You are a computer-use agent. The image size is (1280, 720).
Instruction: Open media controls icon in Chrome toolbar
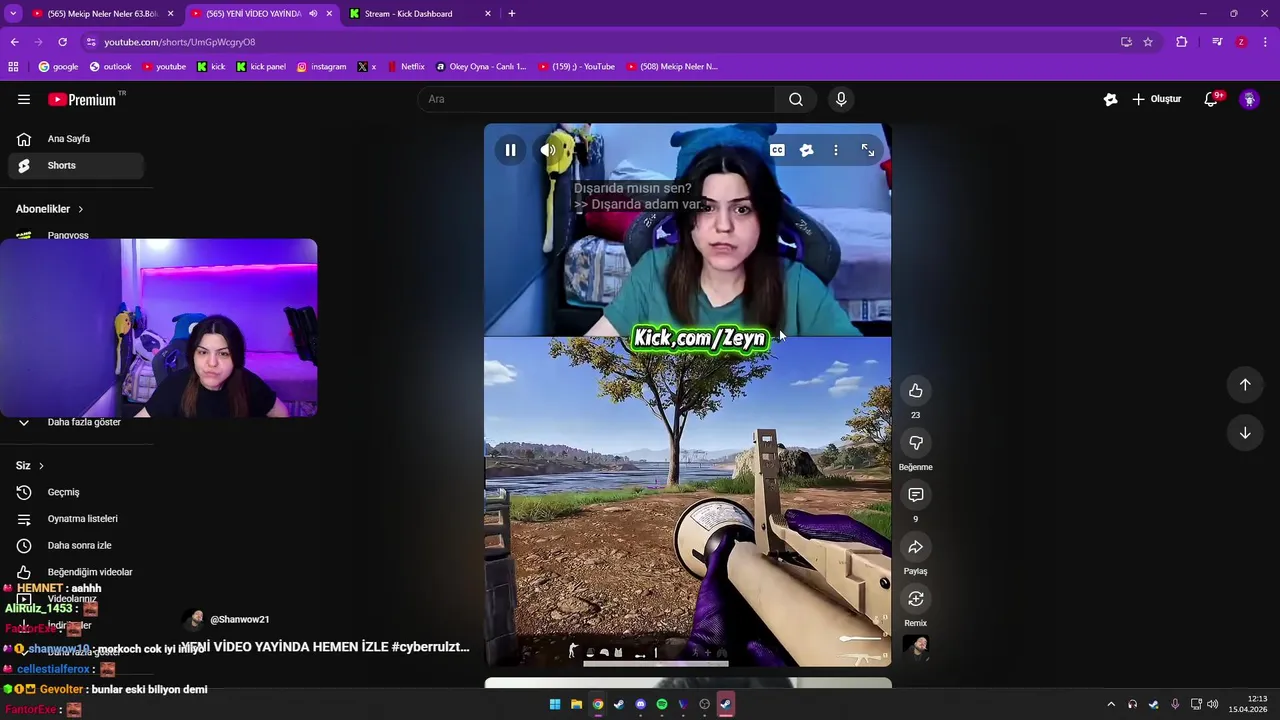click(x=1217, y=42)
